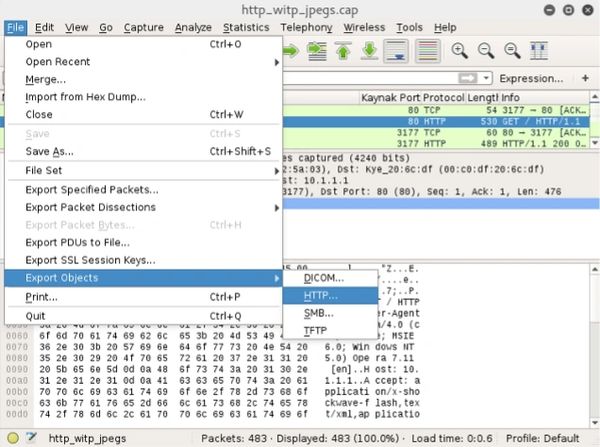Select the TCP row 54 3177 → 80
The height and width of the screenshot is (447, 600).
tap(436, 111)
